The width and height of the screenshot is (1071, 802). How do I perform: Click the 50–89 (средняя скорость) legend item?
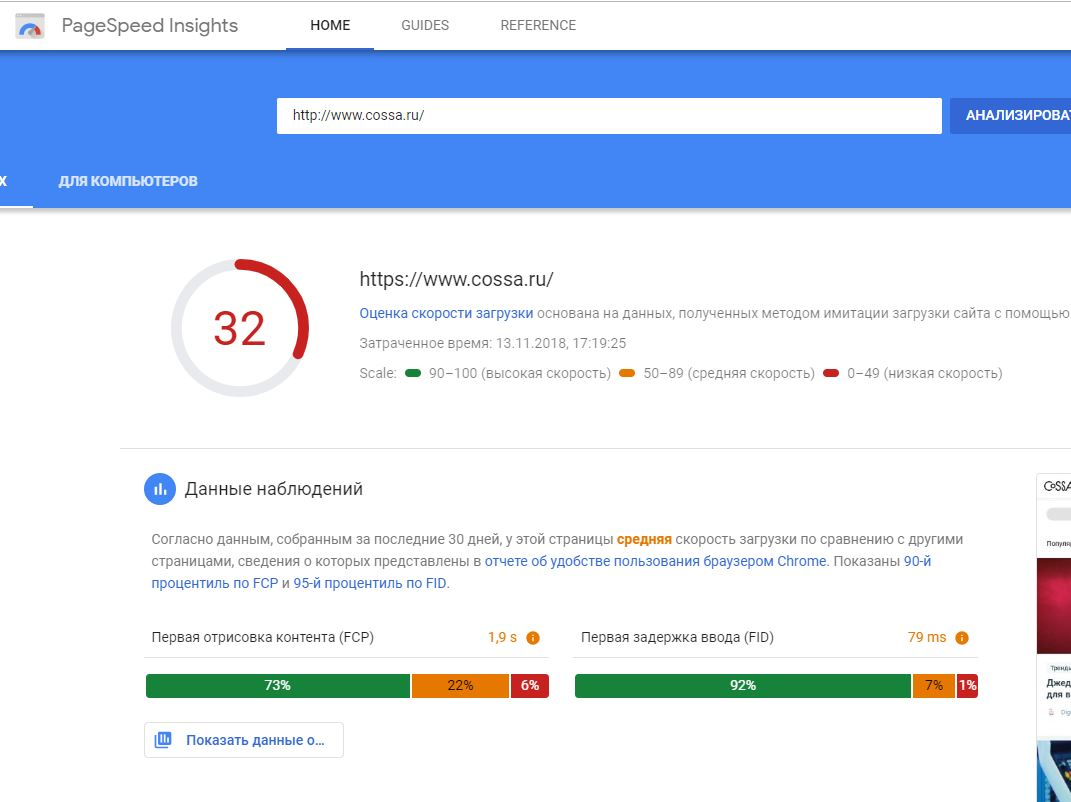717,374
